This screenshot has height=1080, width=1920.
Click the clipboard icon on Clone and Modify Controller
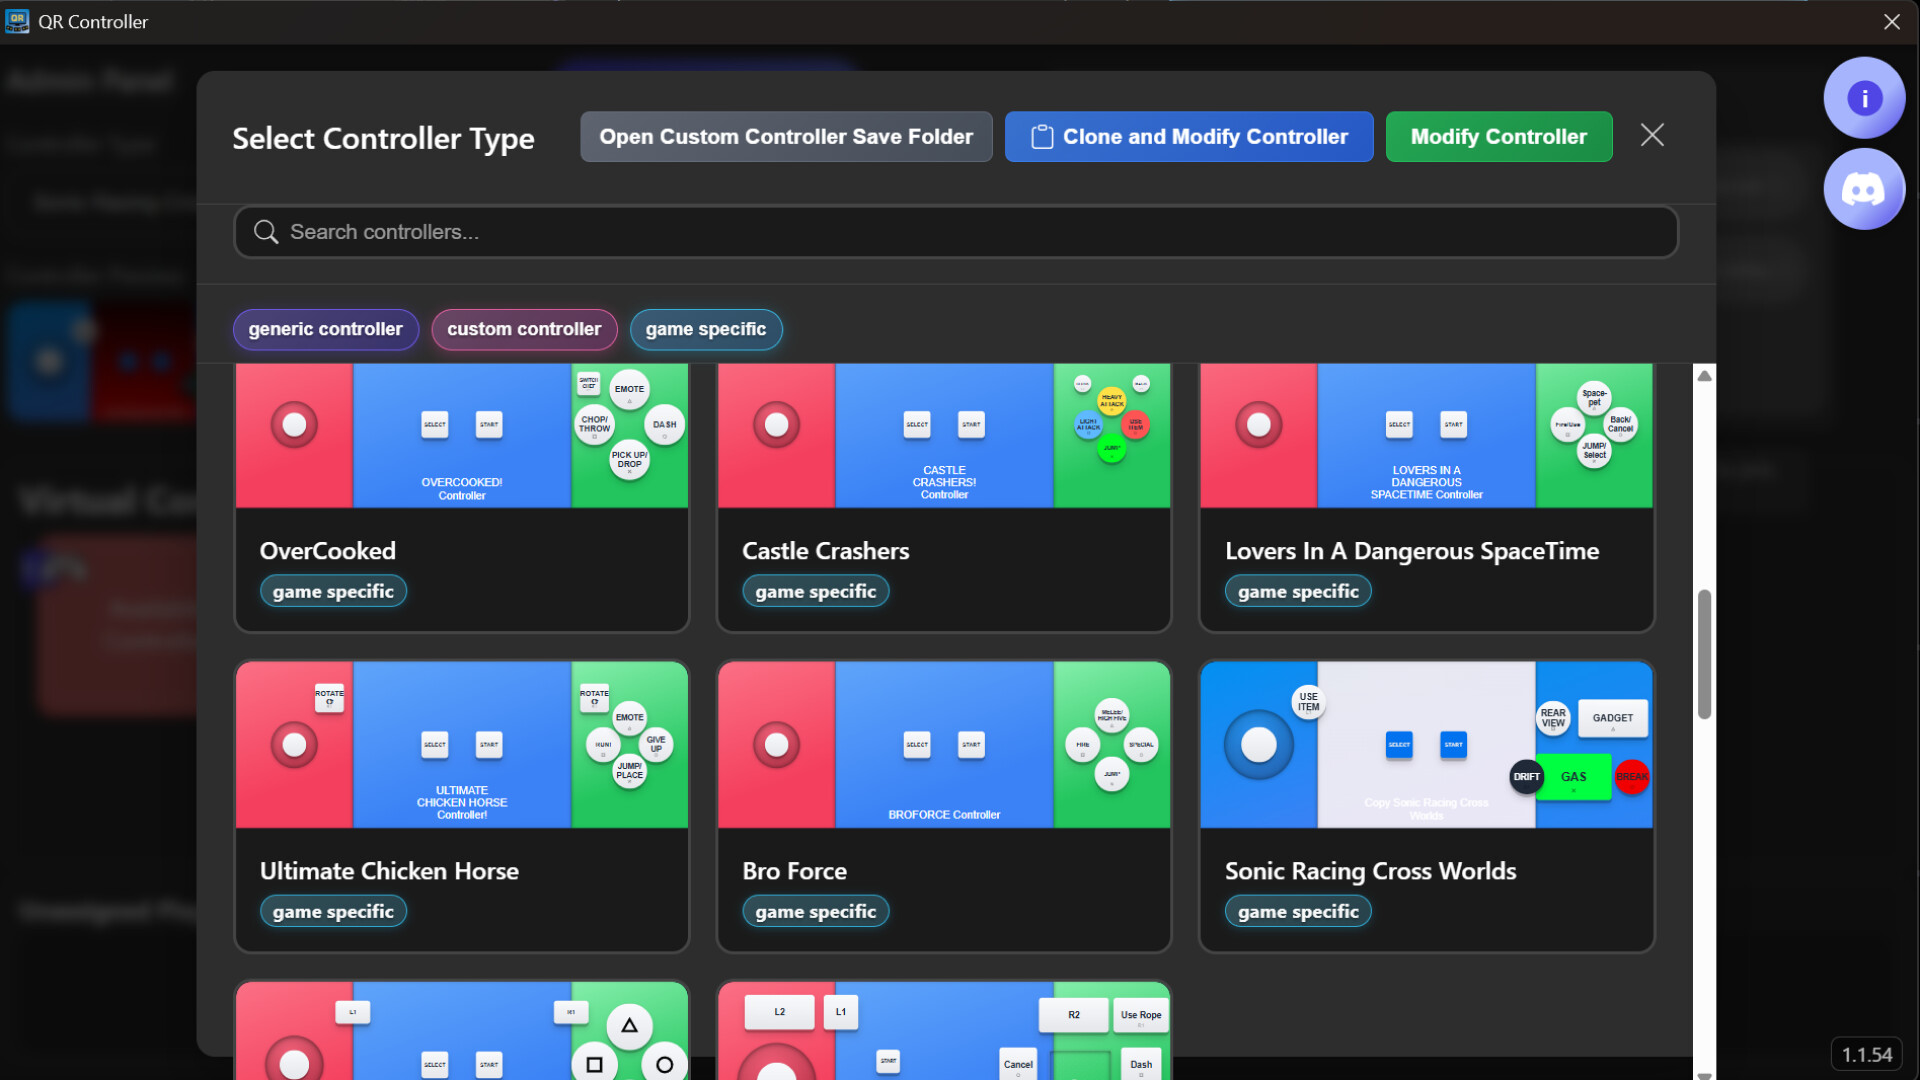[x=1042, y=136]
